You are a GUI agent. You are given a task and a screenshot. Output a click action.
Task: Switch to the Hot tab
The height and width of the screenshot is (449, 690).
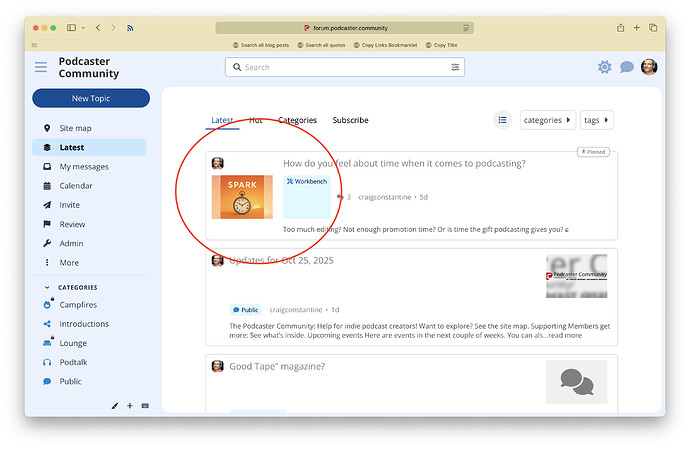[x=255, y=120]
